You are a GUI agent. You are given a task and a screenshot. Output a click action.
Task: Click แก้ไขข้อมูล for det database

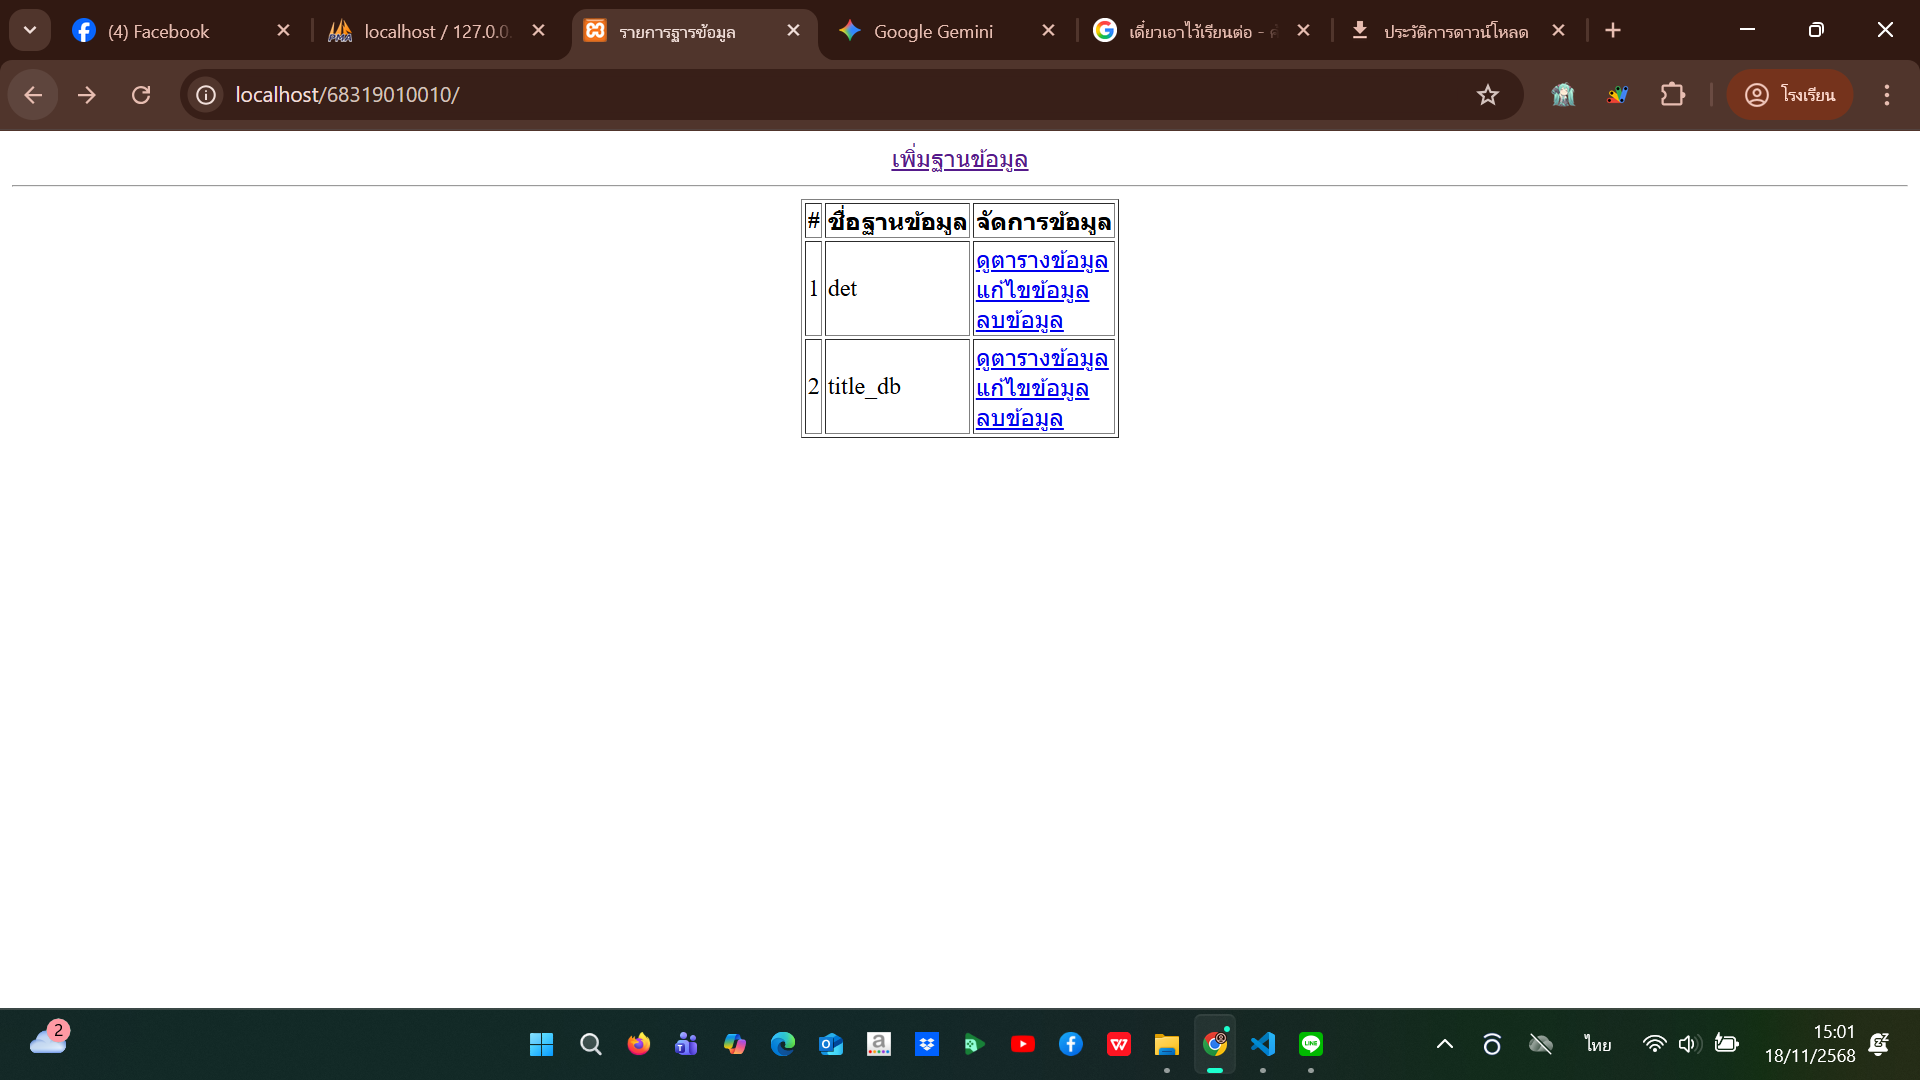[x=1031, y=291]
